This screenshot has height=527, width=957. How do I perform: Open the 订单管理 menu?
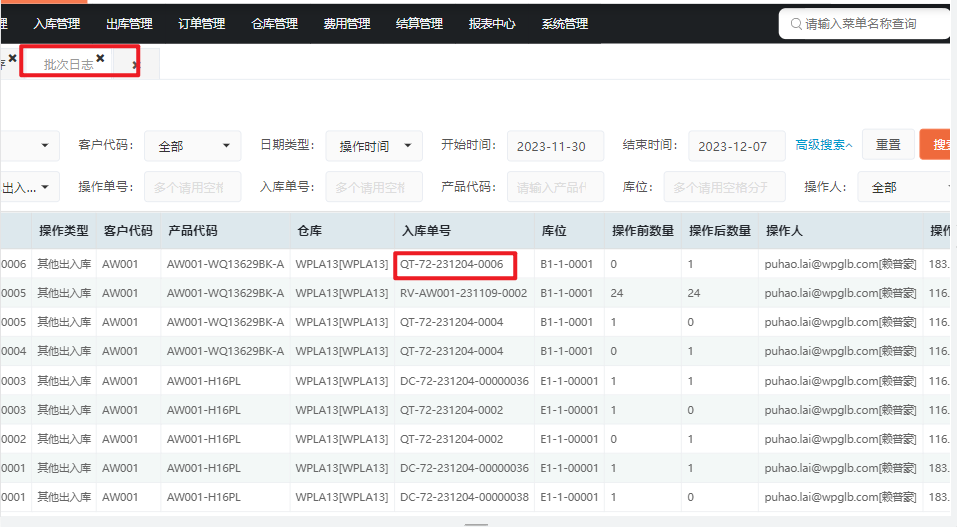[x=202, y=24]
